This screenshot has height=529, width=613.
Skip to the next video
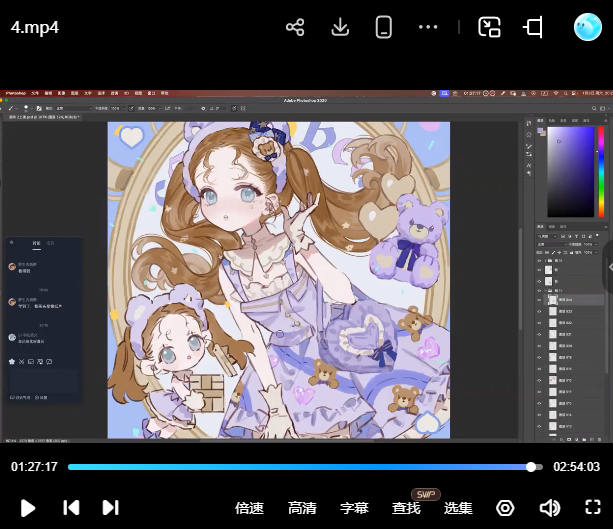click(111, 507)
